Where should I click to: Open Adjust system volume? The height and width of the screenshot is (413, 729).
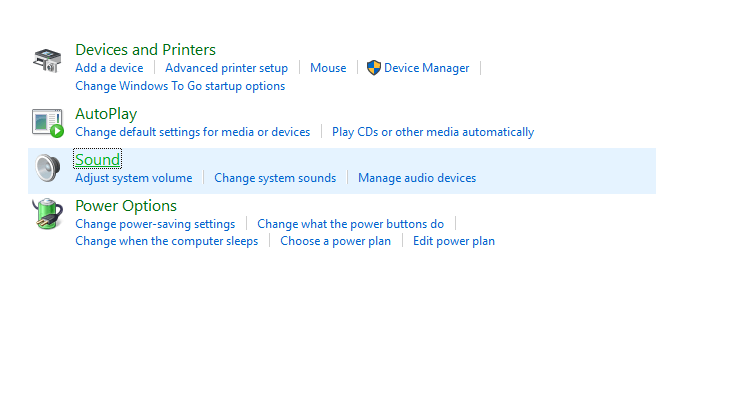coord(134,178)
